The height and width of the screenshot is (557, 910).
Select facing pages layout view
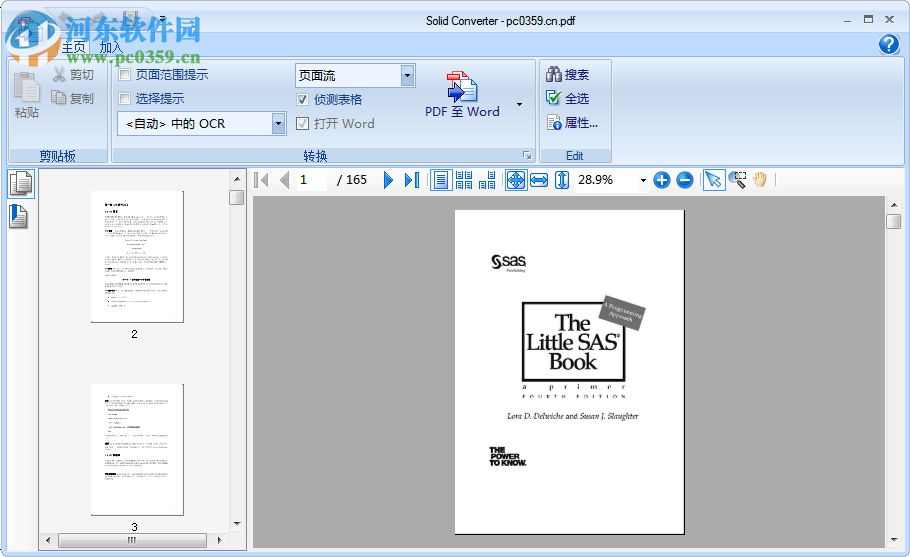[487, 180]
